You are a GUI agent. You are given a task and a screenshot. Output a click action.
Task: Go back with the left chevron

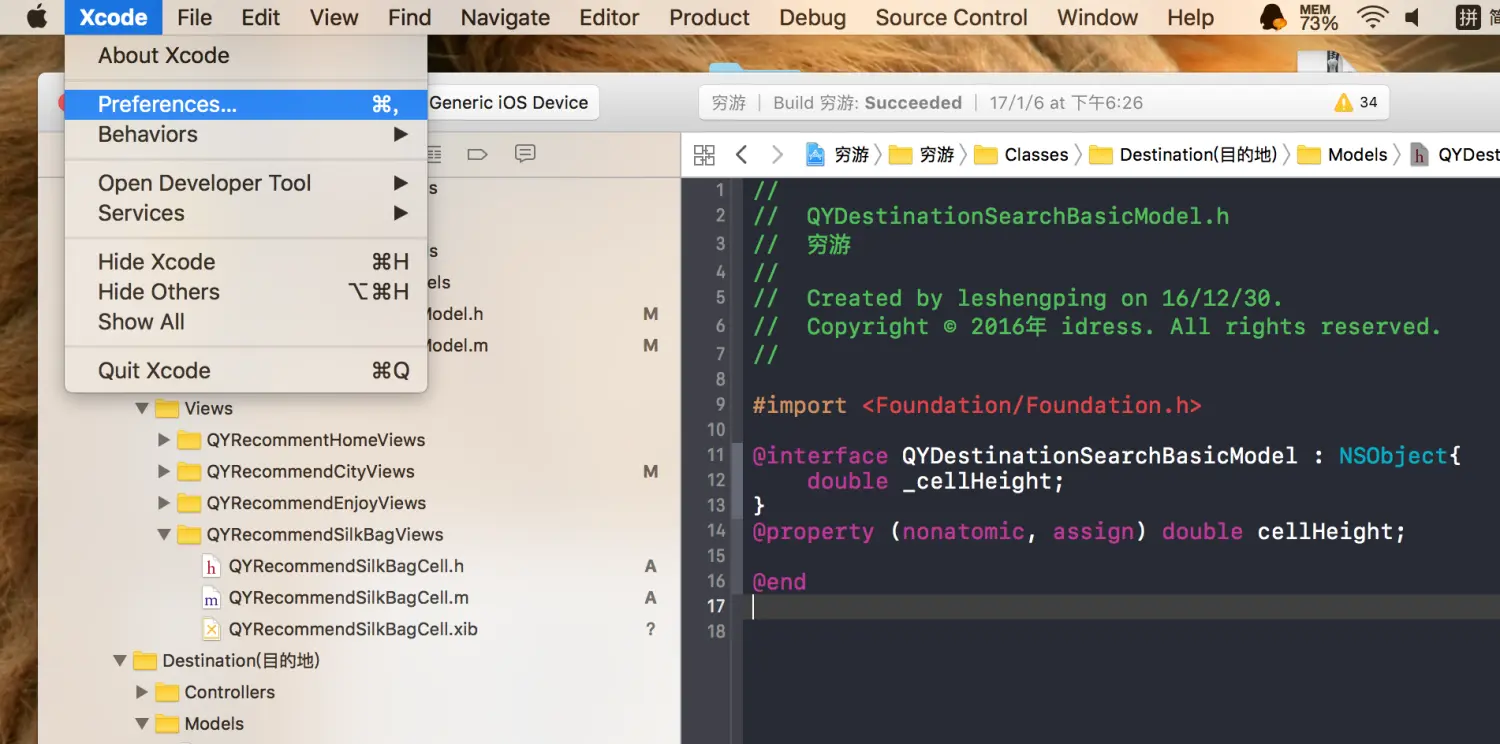click(741, 154)
